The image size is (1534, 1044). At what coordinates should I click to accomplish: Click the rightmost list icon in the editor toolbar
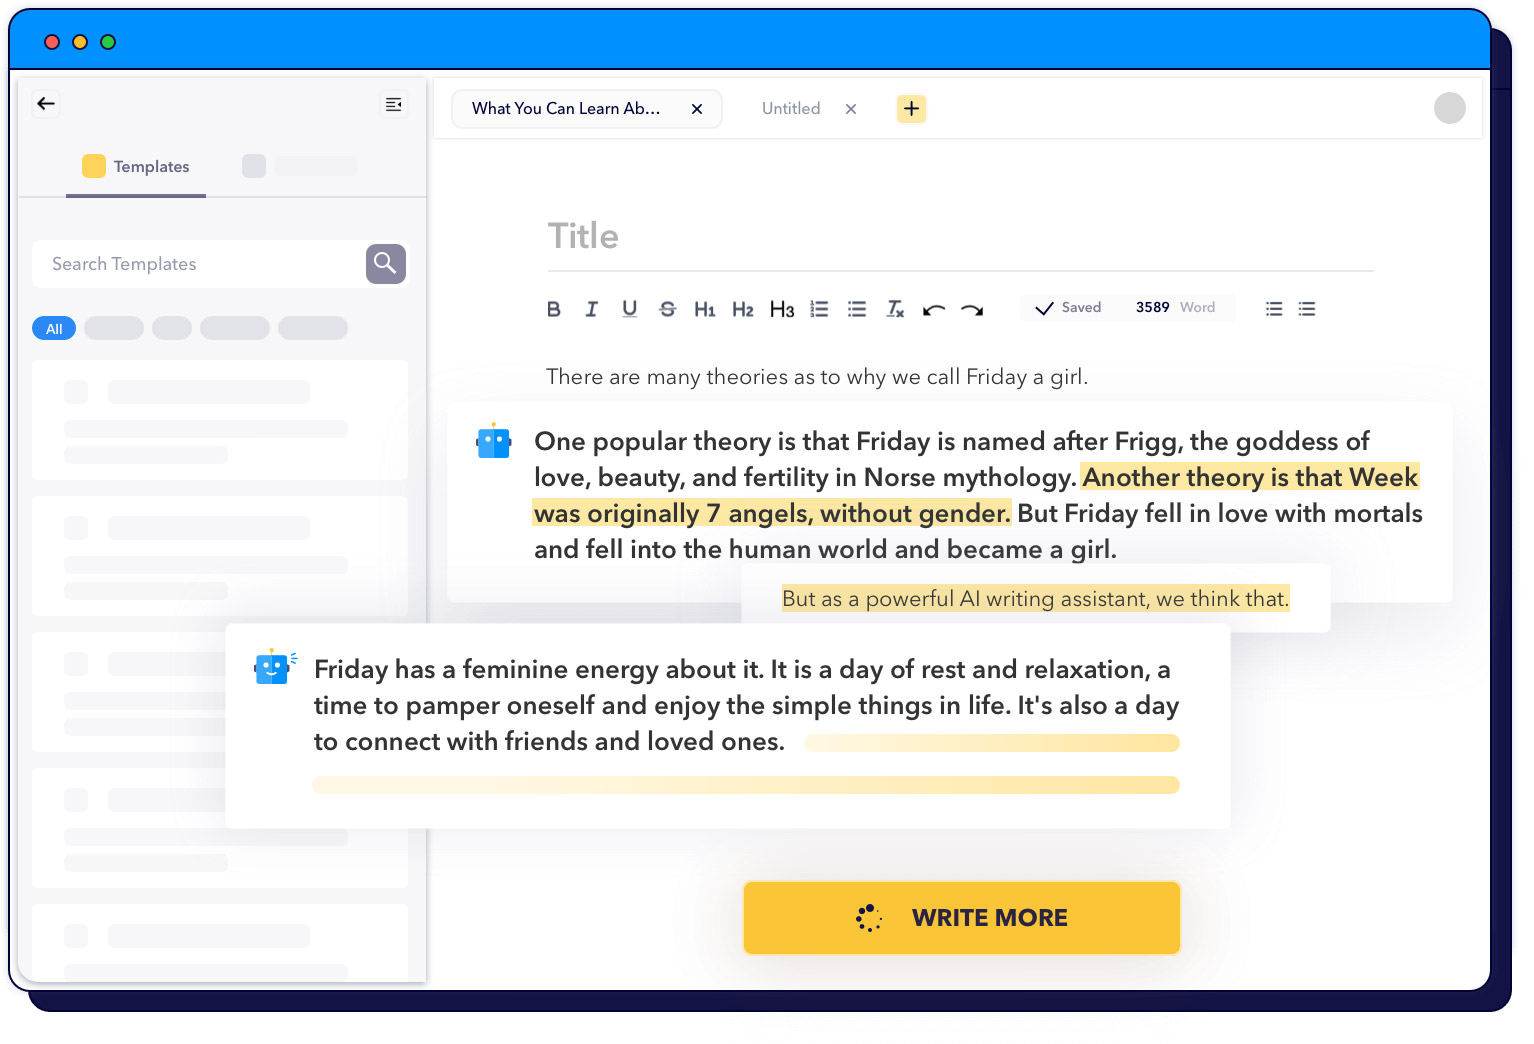pyautogui.click(x=1307, y=309)
